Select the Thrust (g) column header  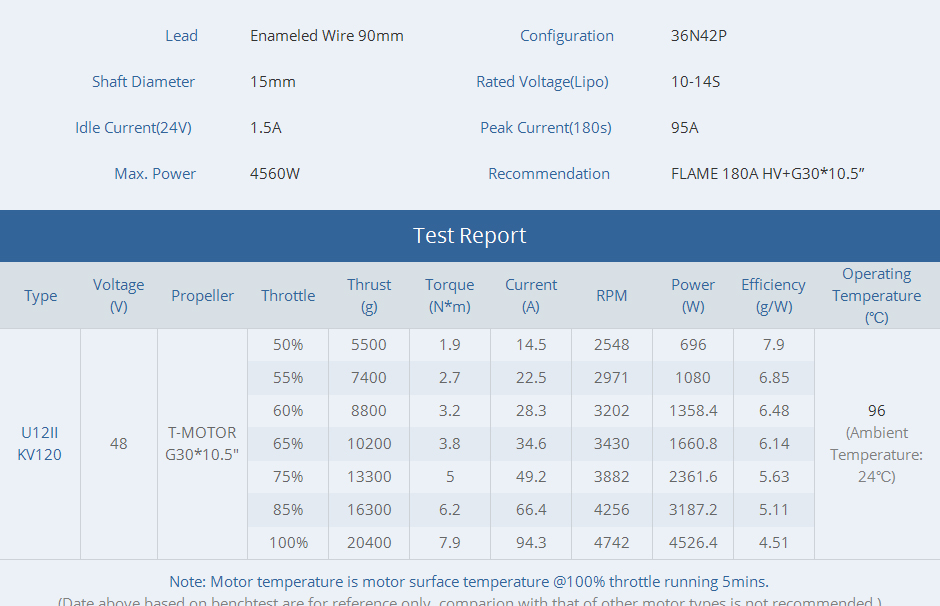[x=369, y=296]
